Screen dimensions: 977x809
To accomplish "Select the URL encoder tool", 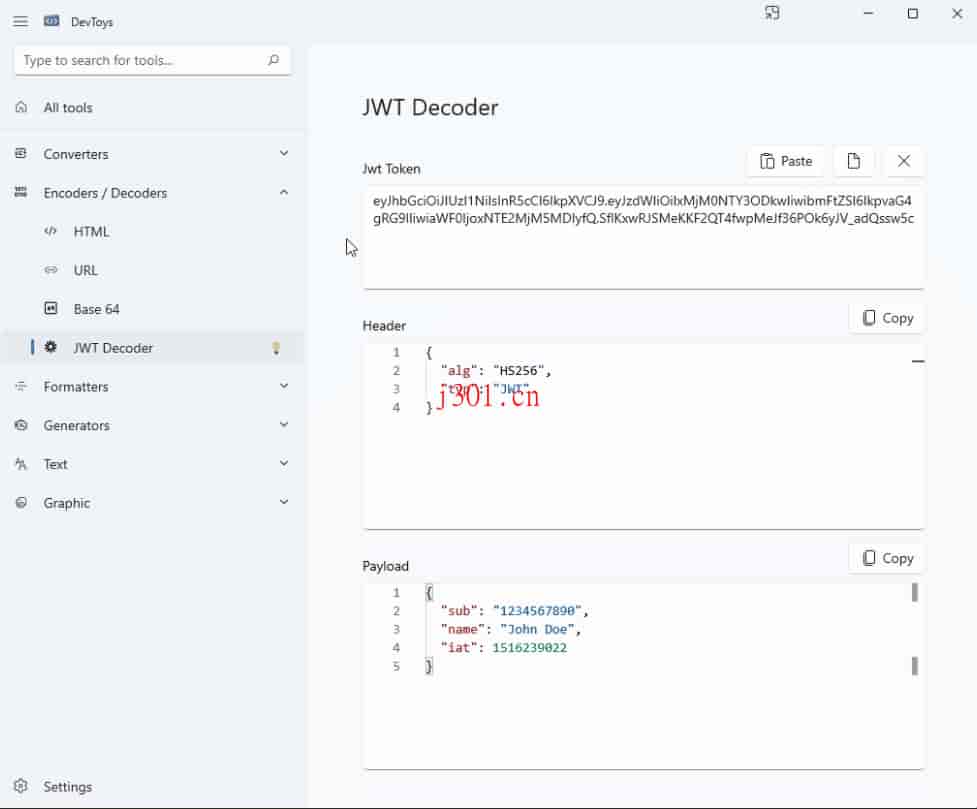I will [153, 270].
